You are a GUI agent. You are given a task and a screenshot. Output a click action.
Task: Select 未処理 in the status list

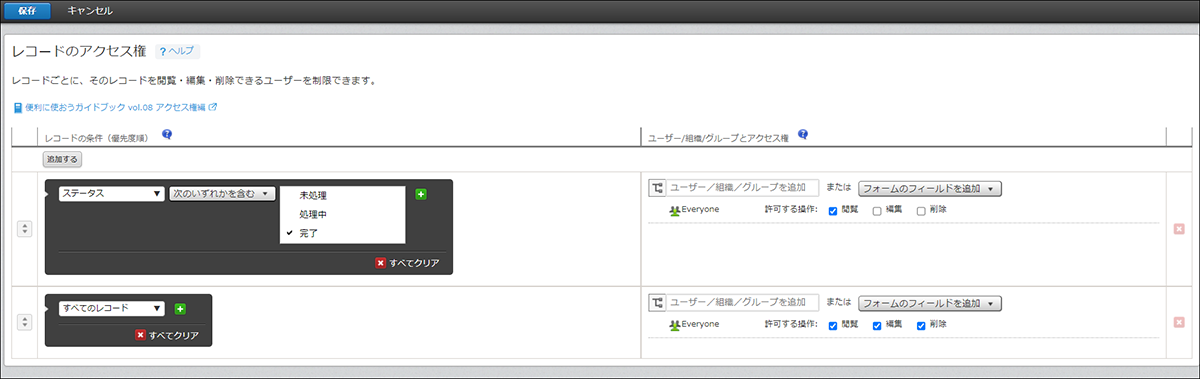pos(342,196)
